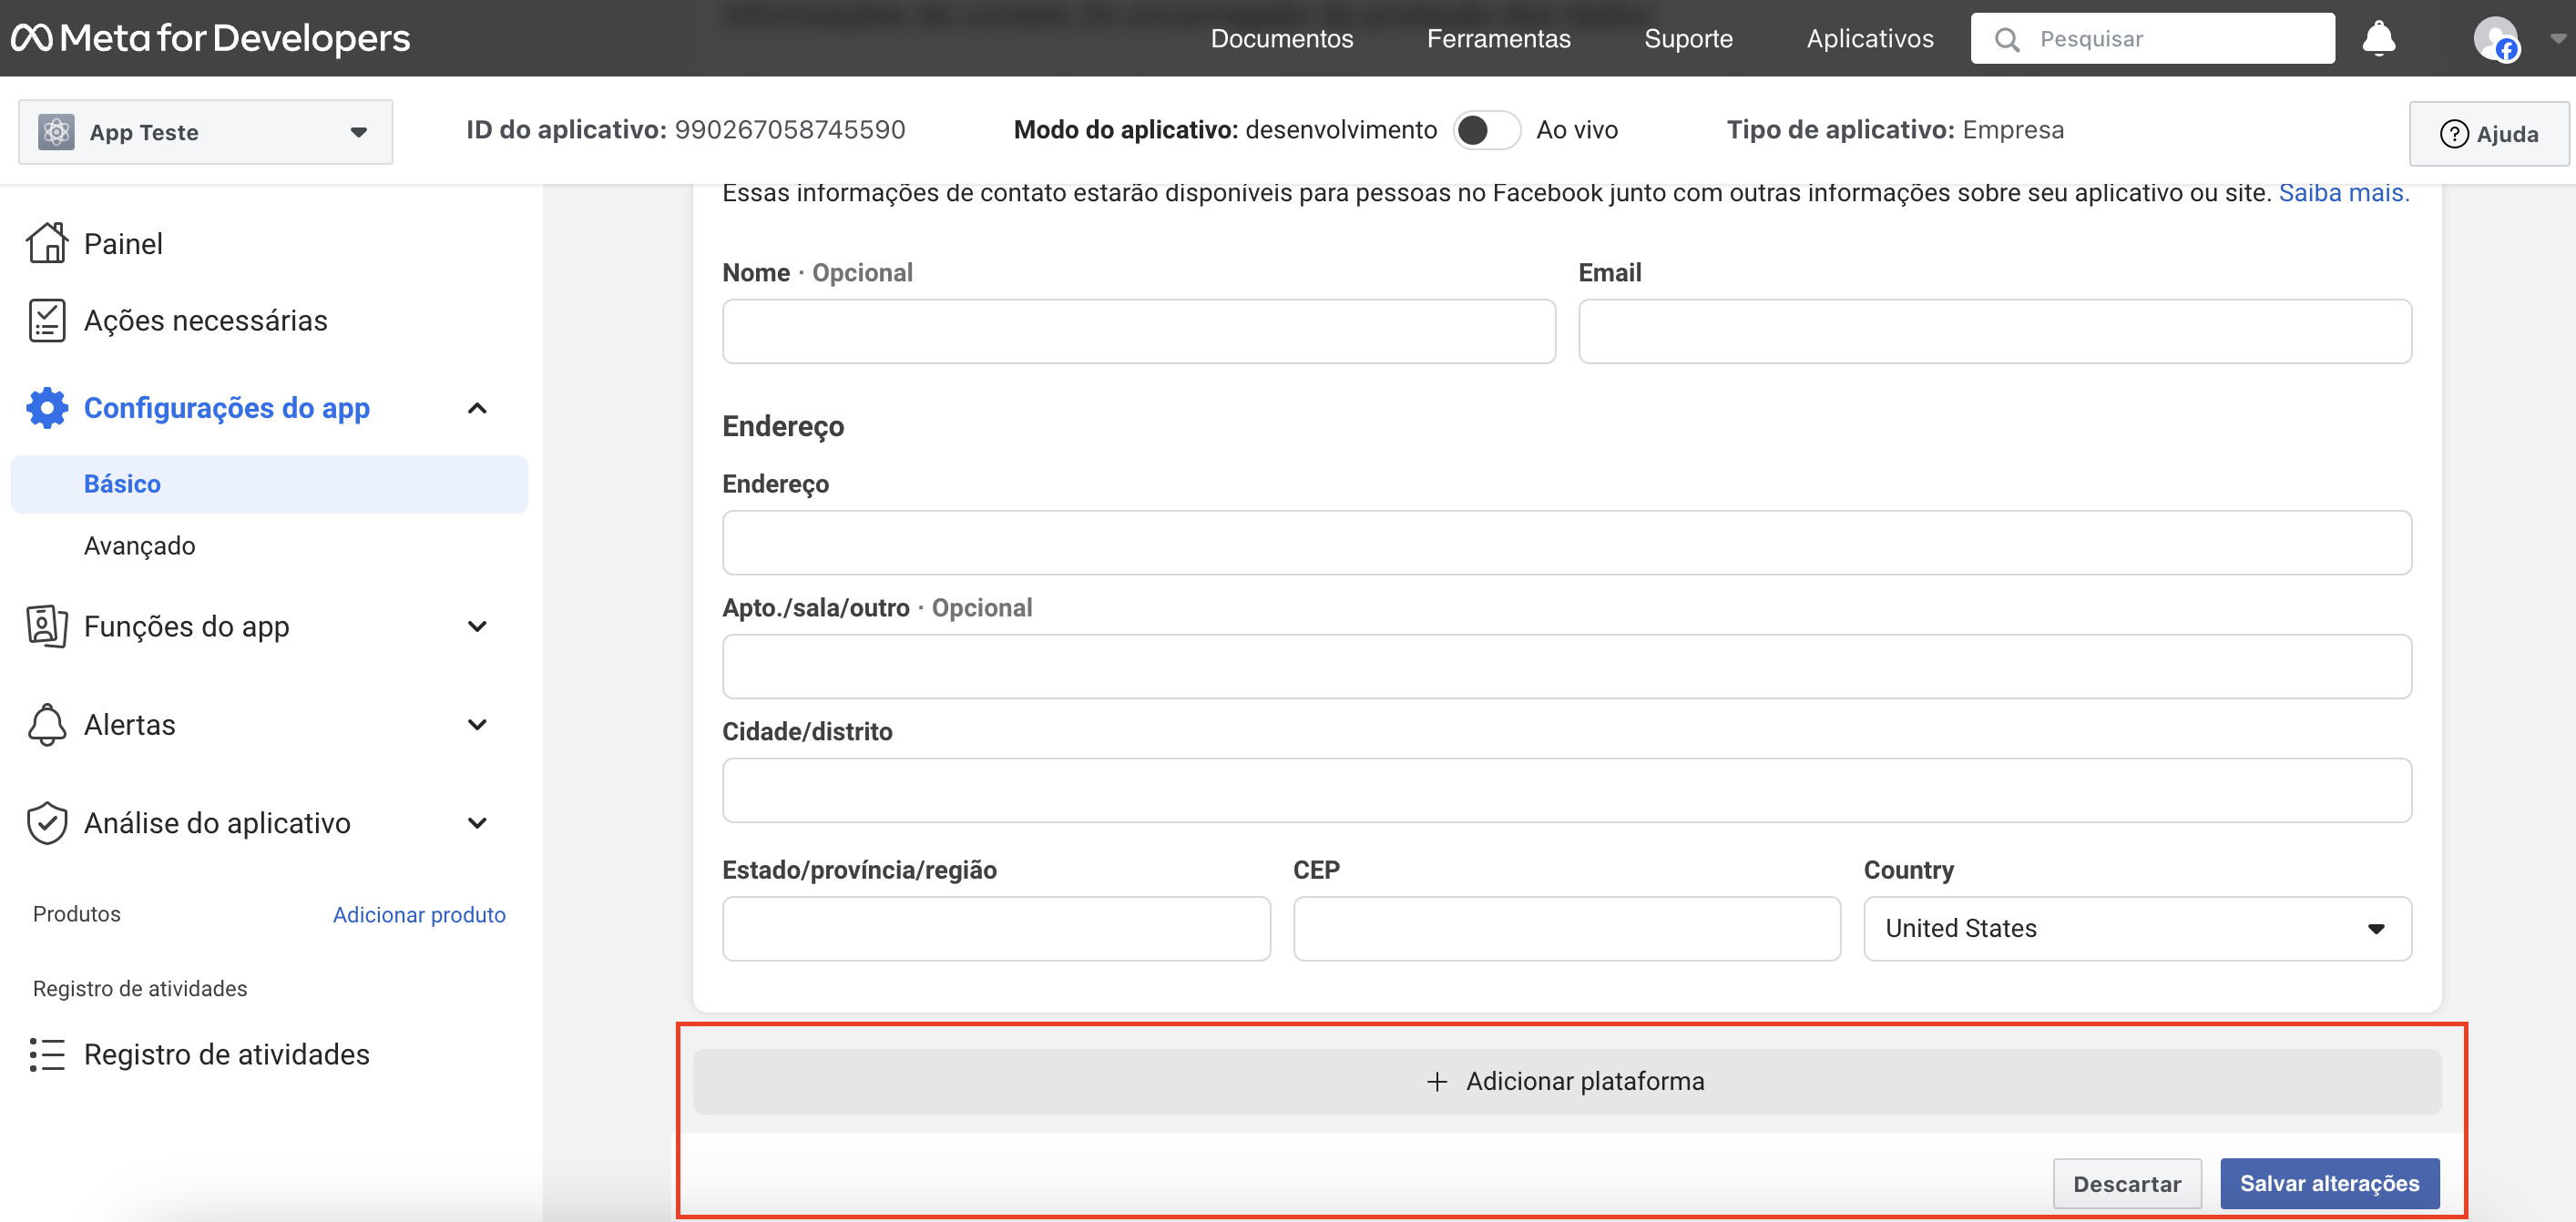
Task: Click Salvar alterações button
Action: [x=2328, y=1183]
